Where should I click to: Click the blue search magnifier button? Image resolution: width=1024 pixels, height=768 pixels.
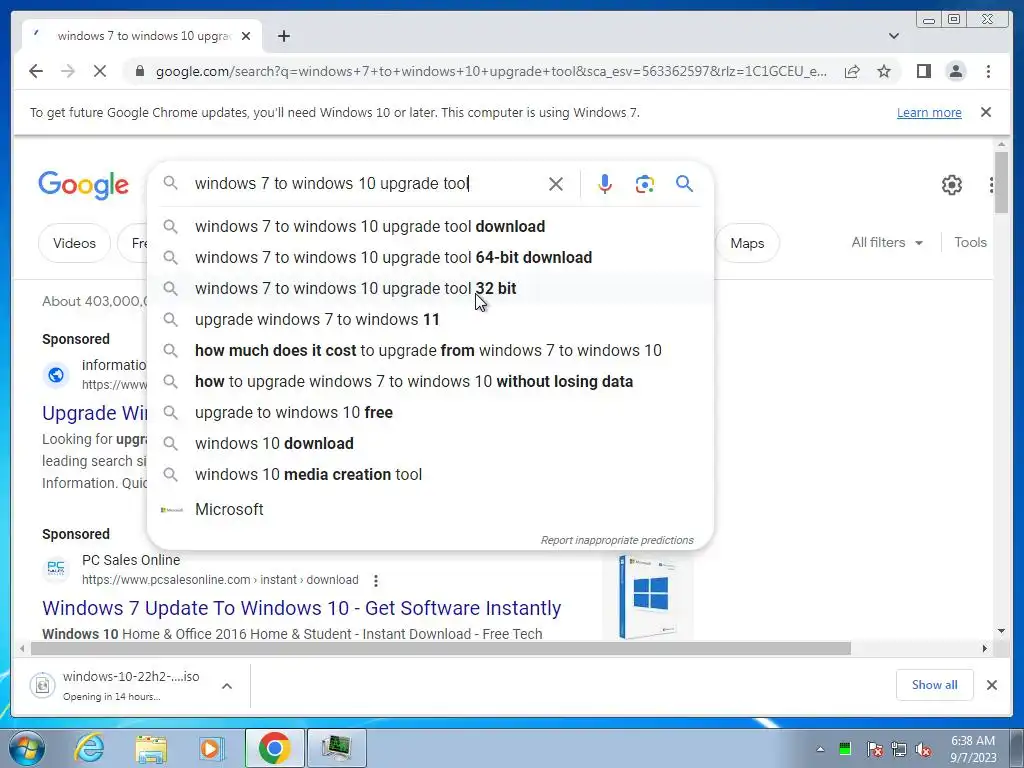[684, 184]
